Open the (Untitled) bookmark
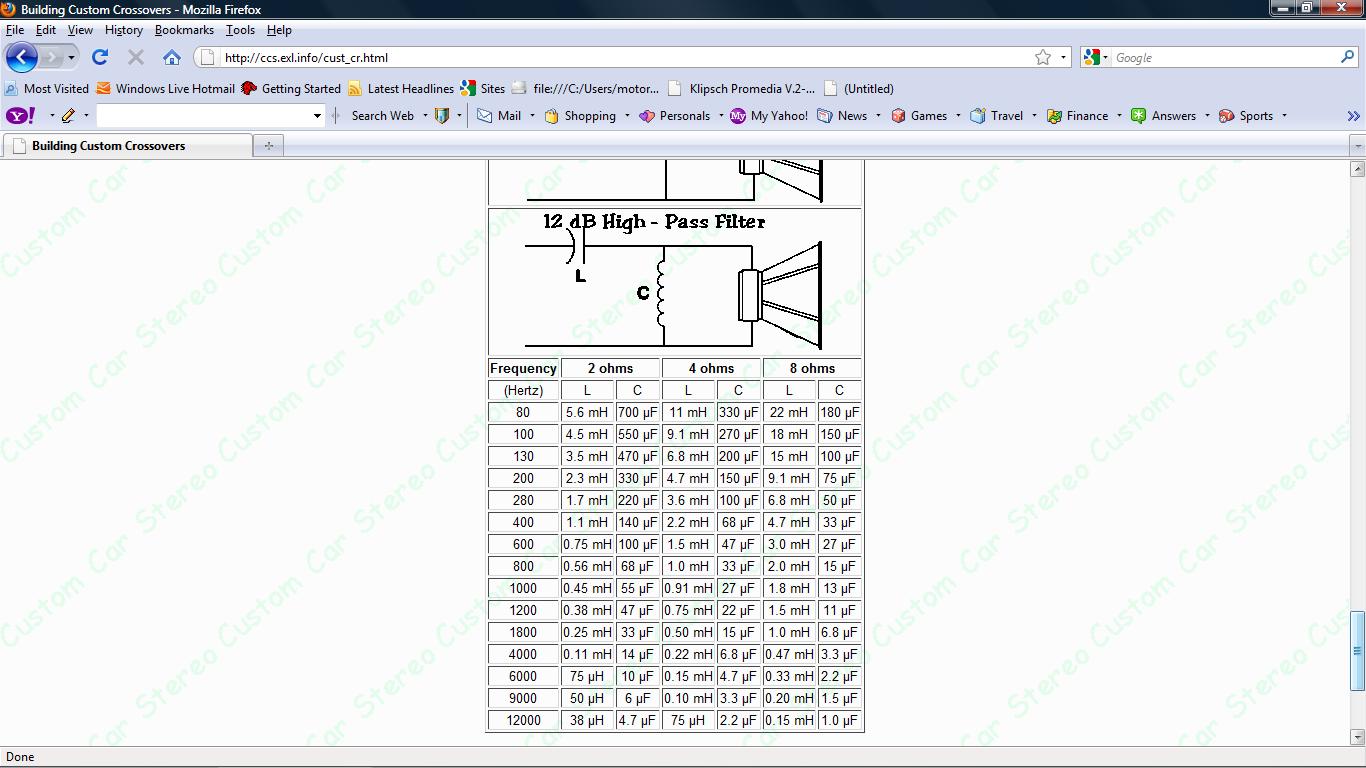This screenshot has width=1366, height=768. (x=858, y=88)
